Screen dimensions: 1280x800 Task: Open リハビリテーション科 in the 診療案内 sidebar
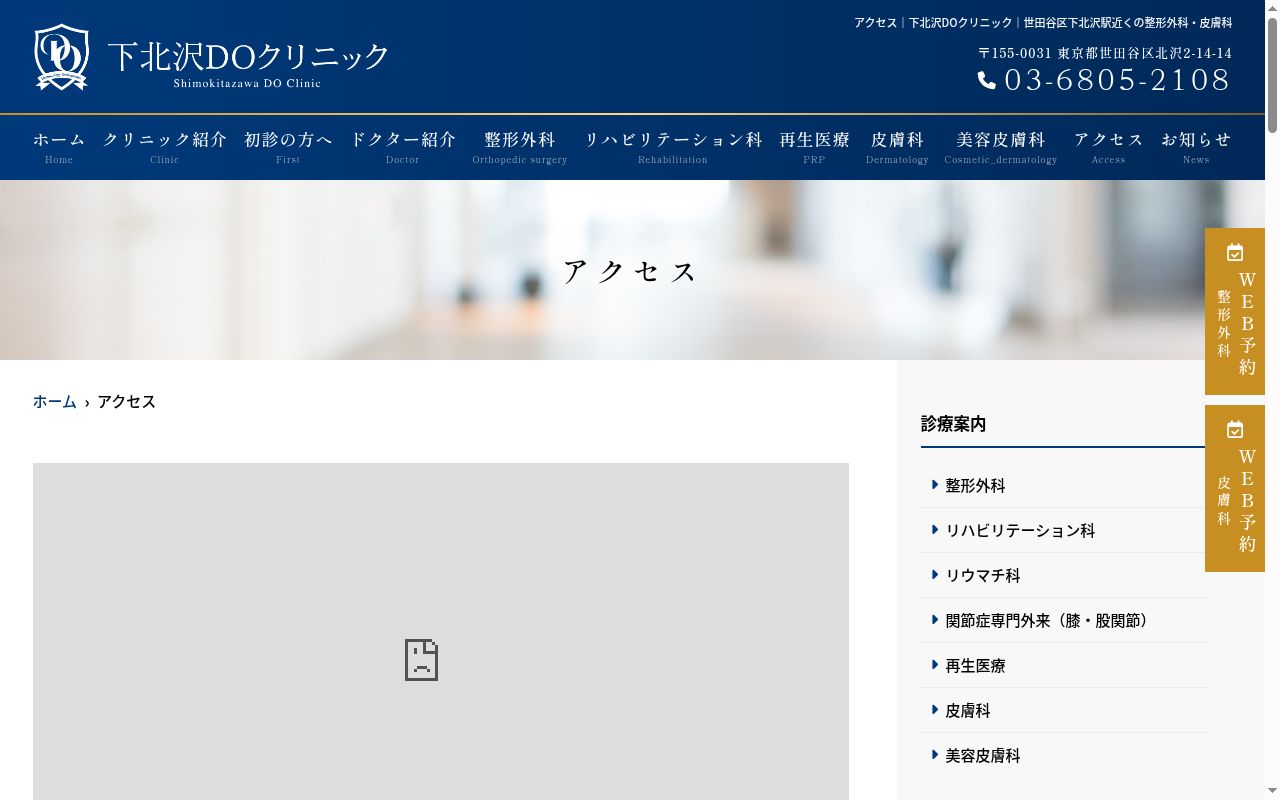pyautogui.click(x=1020, y=530)
